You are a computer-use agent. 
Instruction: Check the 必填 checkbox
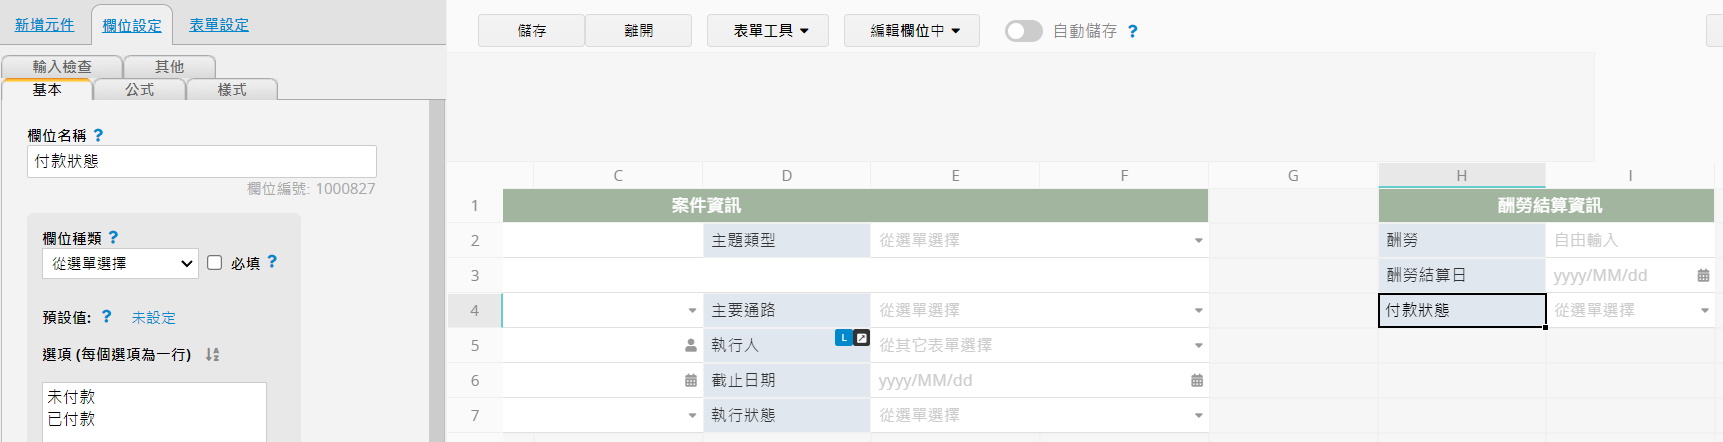pyautogui.click(x=214, y=262)
